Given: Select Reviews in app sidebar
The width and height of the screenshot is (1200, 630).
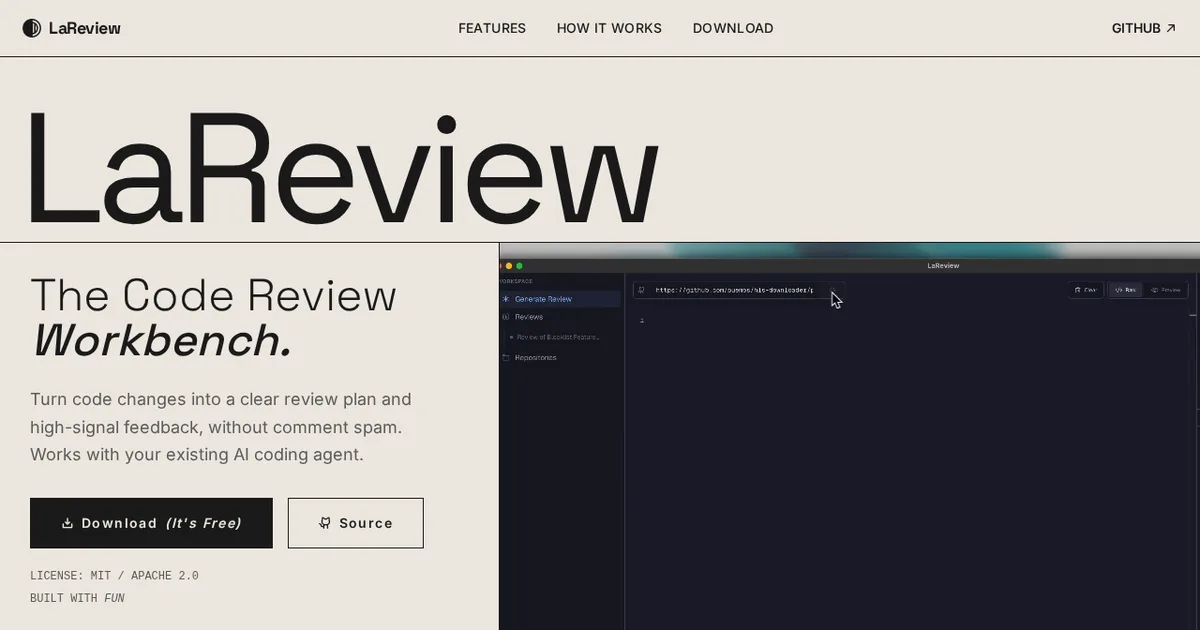Looking at the screenshot, I should point(529,317).
